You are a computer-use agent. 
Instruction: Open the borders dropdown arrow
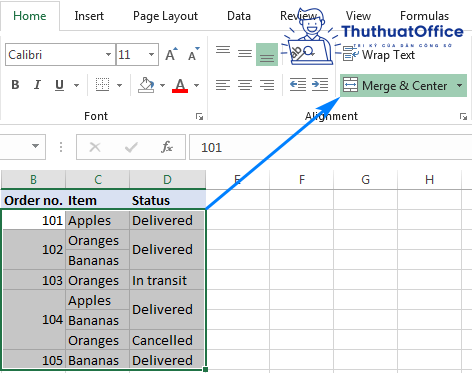point(119,85)
